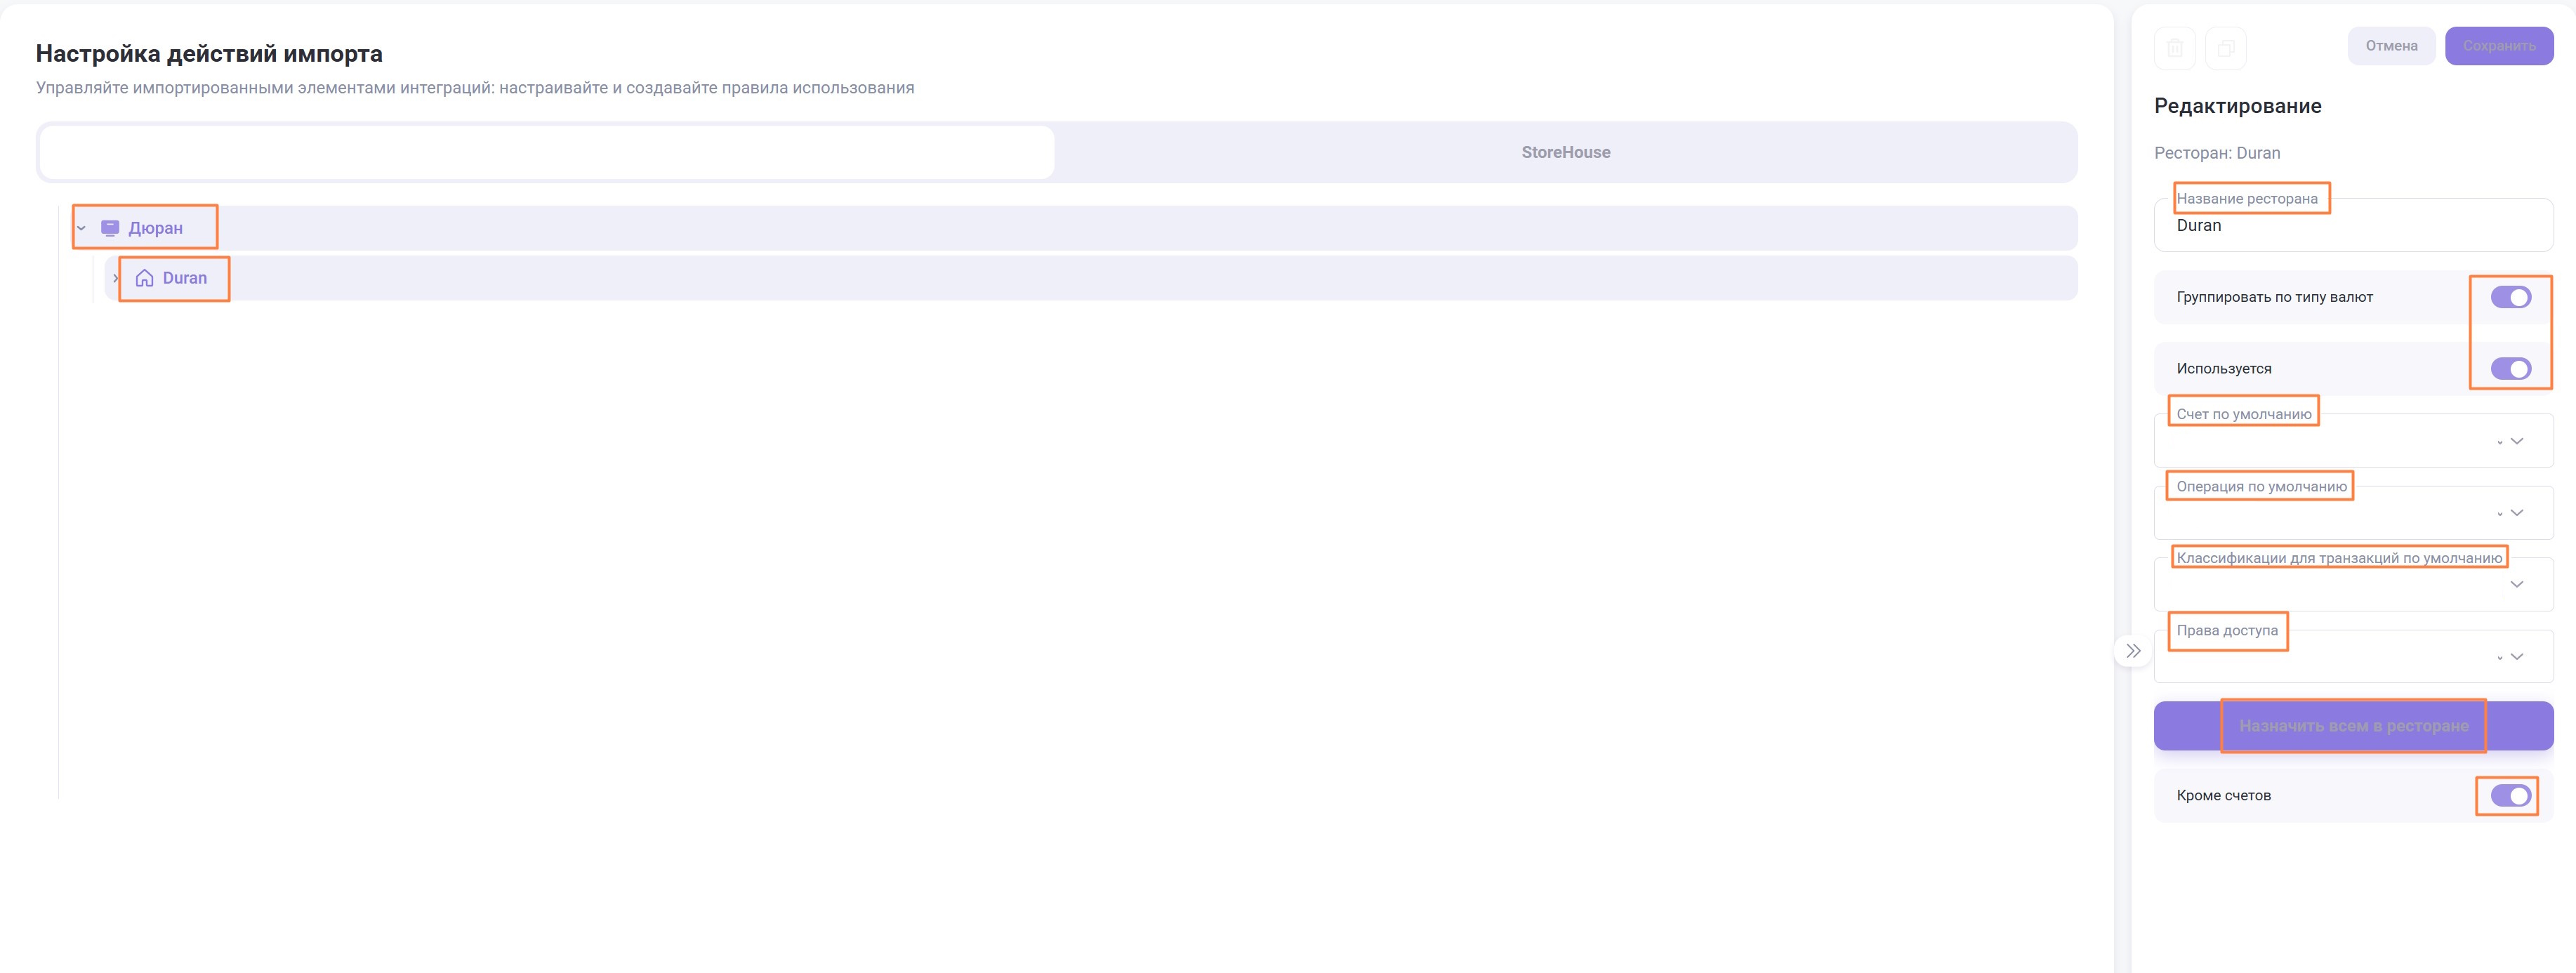Click the Дюран integration monitor icon
Viewport: 2576px width, 973px height.
point(110,228)
